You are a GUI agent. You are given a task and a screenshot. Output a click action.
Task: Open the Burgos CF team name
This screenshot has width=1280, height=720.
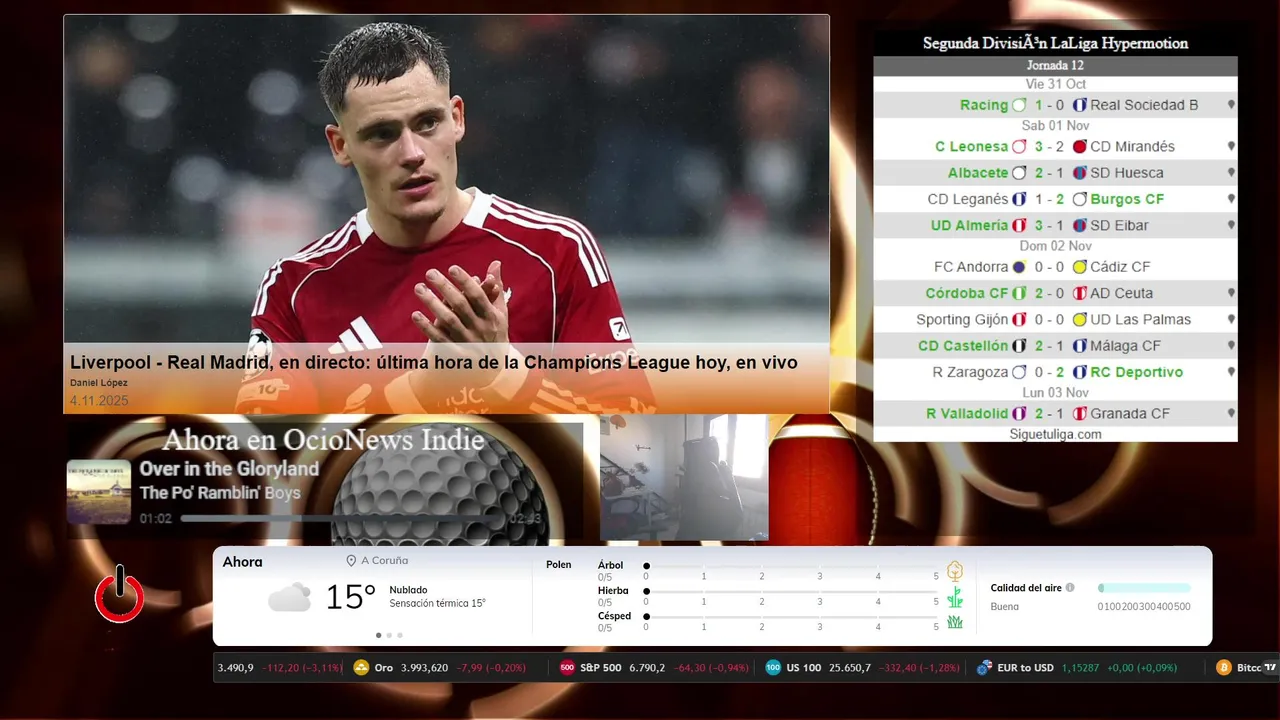coord(1127,199)
